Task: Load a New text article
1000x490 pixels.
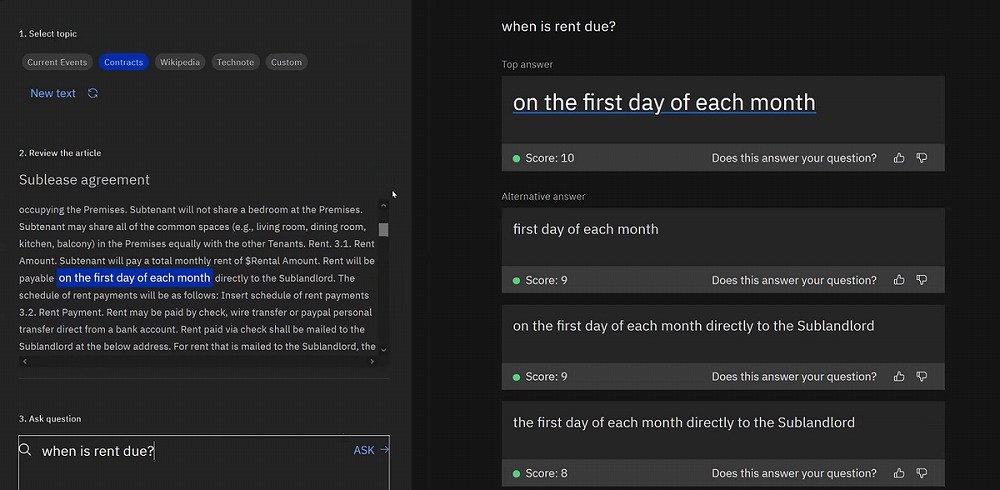Action: [x=53, y=93]
